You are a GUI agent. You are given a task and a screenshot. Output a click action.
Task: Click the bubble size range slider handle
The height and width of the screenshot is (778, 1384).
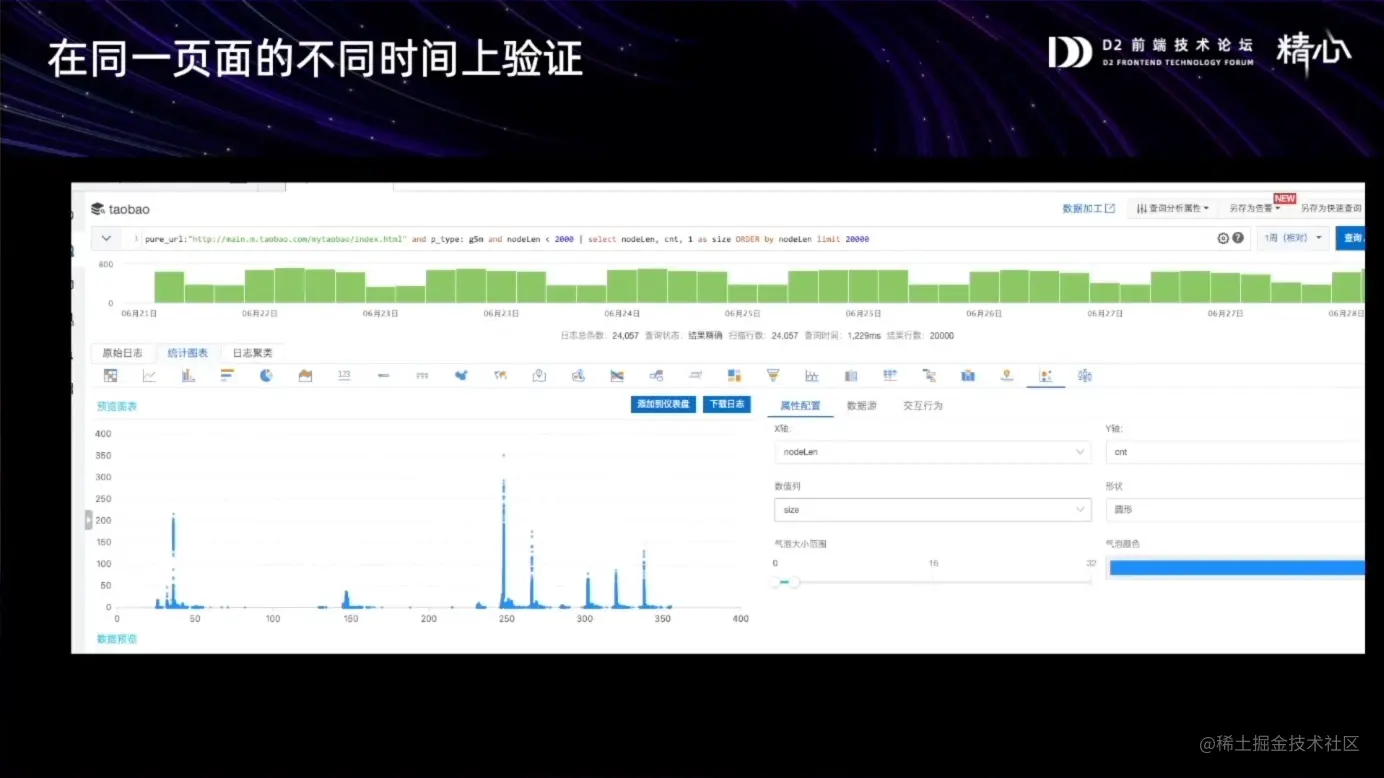[795, 582]
